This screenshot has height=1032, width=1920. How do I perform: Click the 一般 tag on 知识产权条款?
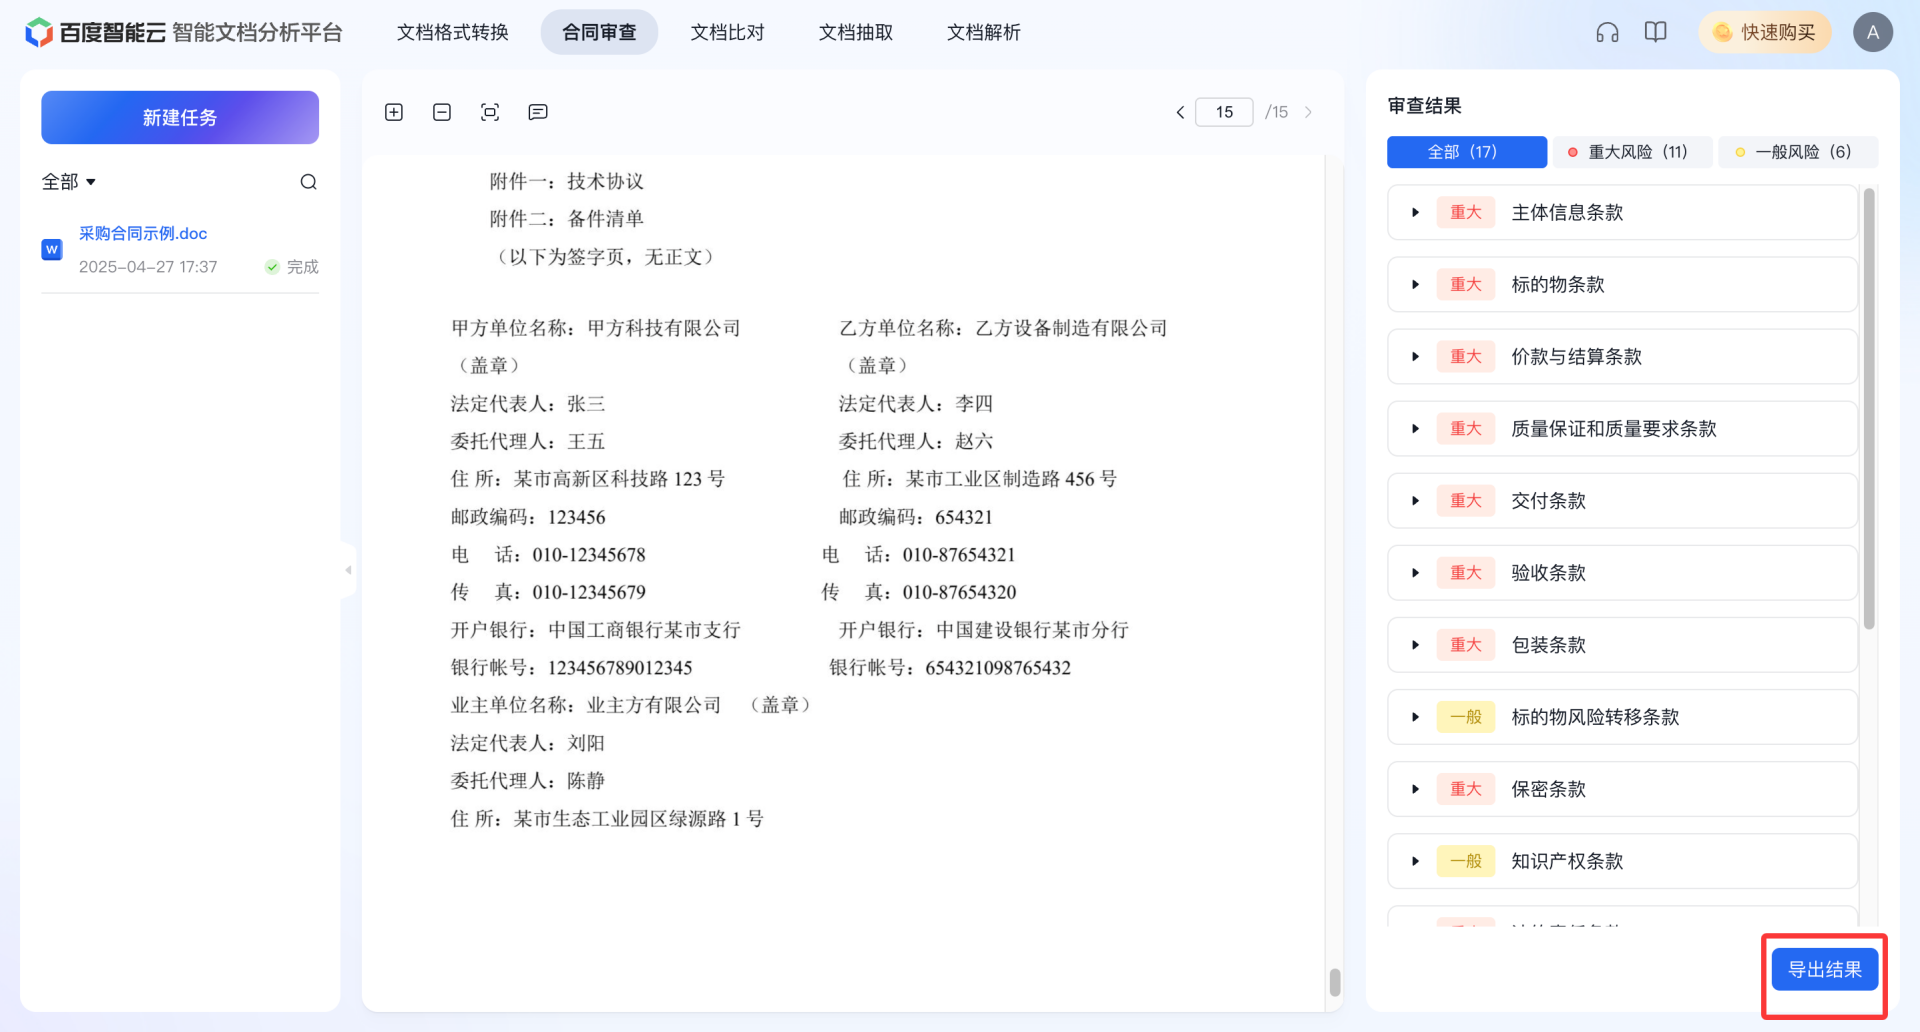click(1466, 860)
